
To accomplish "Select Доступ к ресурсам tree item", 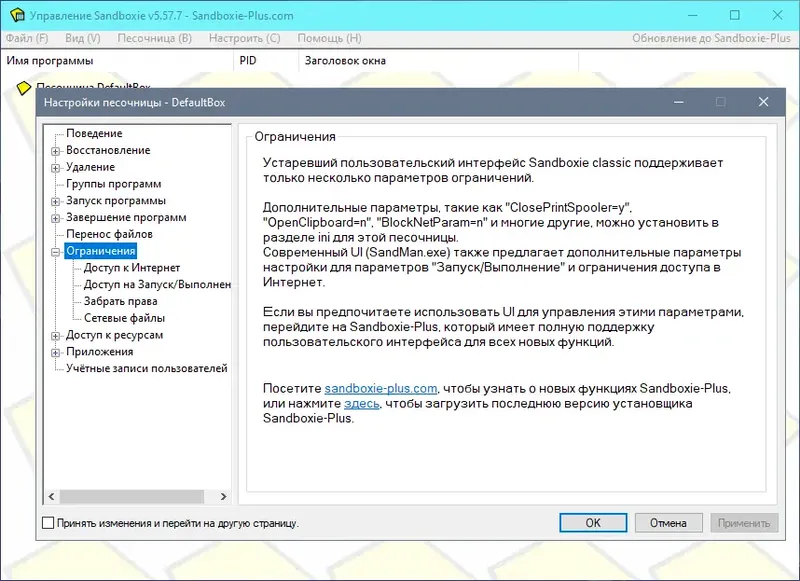I will (114, 335).
